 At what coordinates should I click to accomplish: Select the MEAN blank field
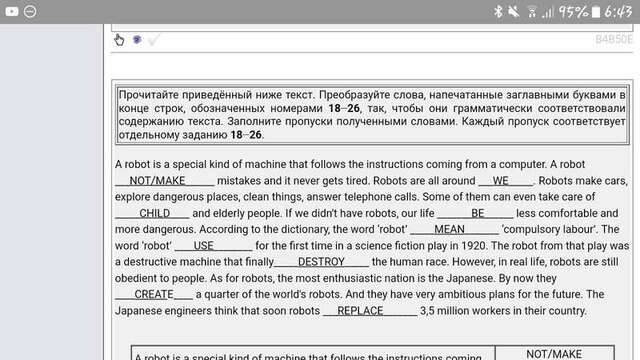[x=454, y=229]
